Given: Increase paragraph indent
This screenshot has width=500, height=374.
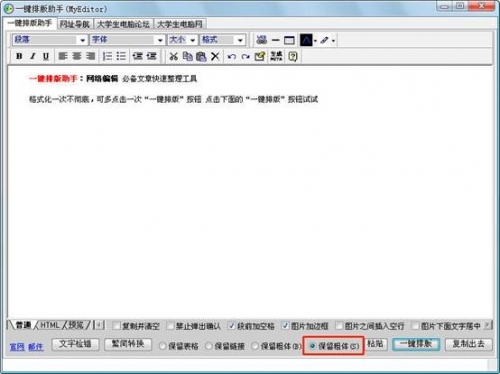Looking at the screenshot, I should [151, 56].
